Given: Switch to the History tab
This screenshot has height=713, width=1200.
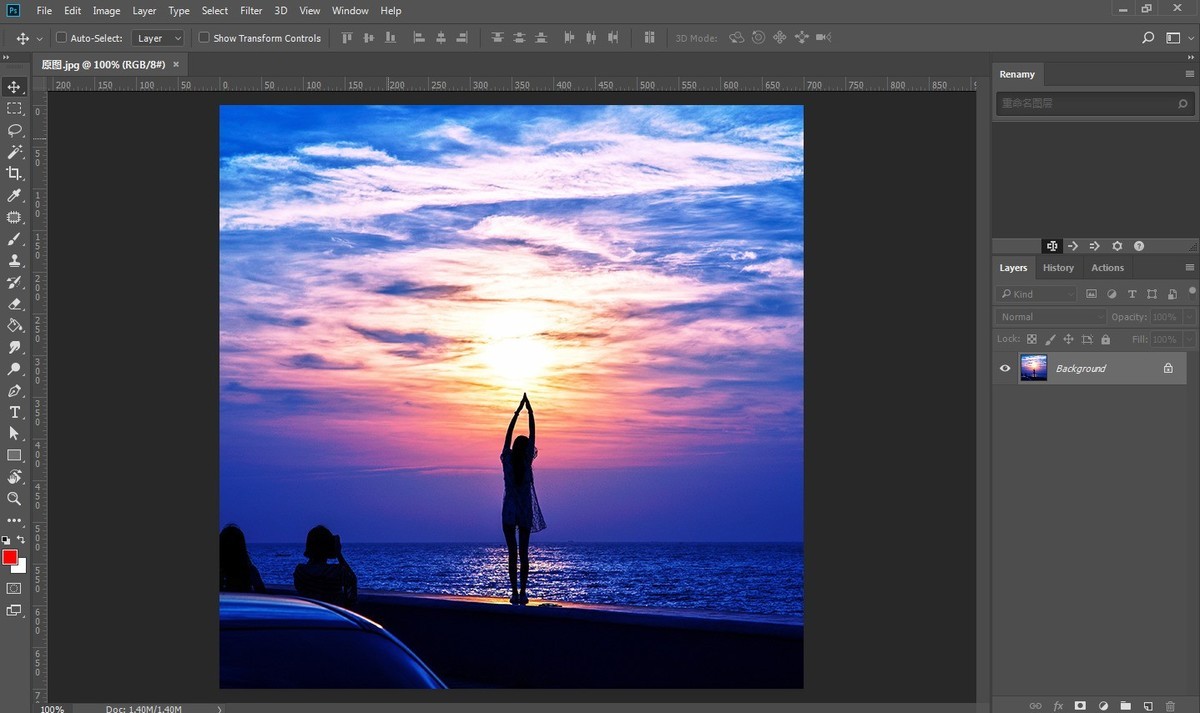Looking at the screenshot, I should (x=1058, y=267).
